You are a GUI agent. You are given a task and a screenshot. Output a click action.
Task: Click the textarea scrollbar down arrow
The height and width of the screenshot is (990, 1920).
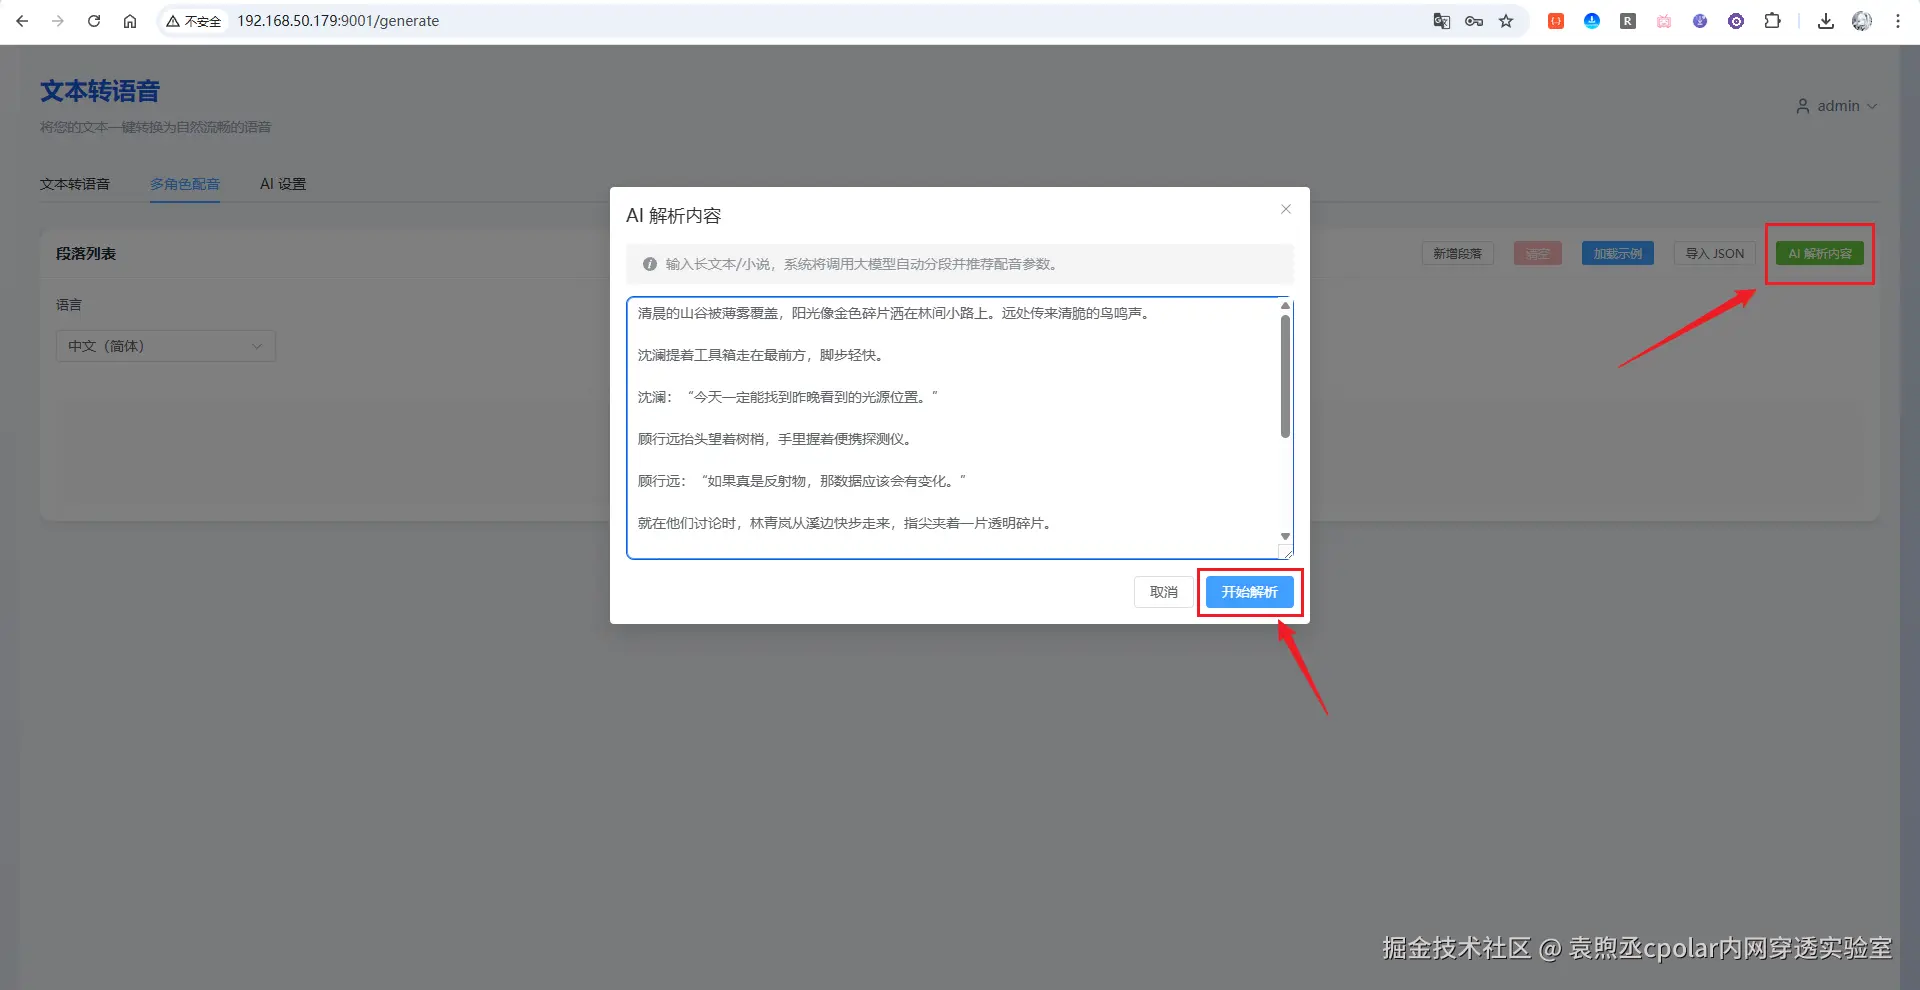[1285, 537]
